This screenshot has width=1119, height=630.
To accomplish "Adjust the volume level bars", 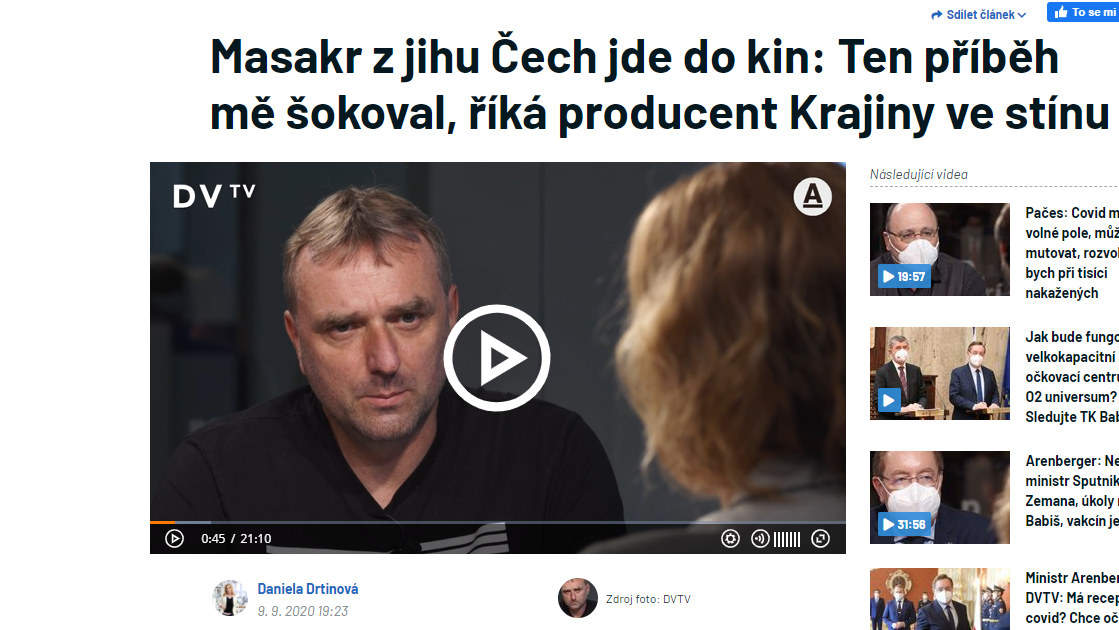I will click(x=786, y=539).
